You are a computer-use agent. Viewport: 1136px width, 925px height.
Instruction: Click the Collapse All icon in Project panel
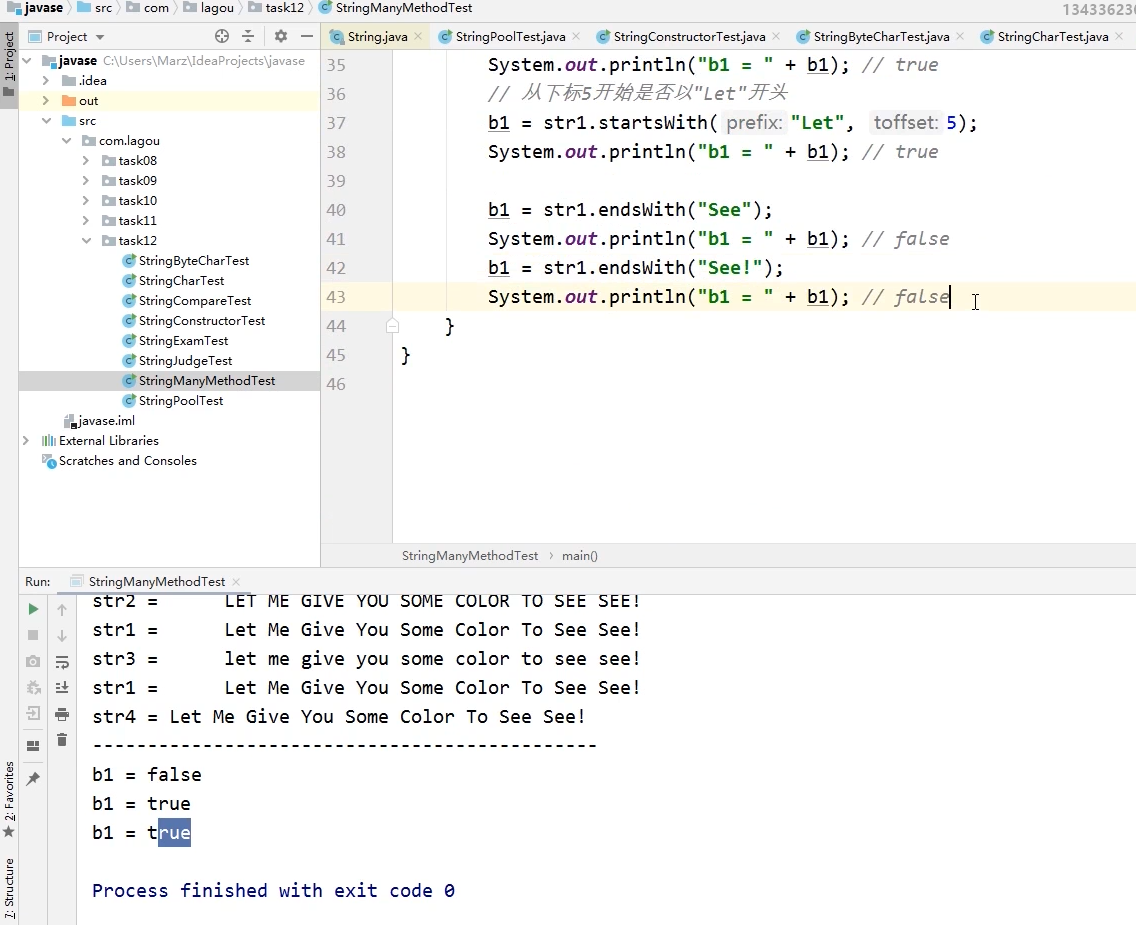(248, 36)
